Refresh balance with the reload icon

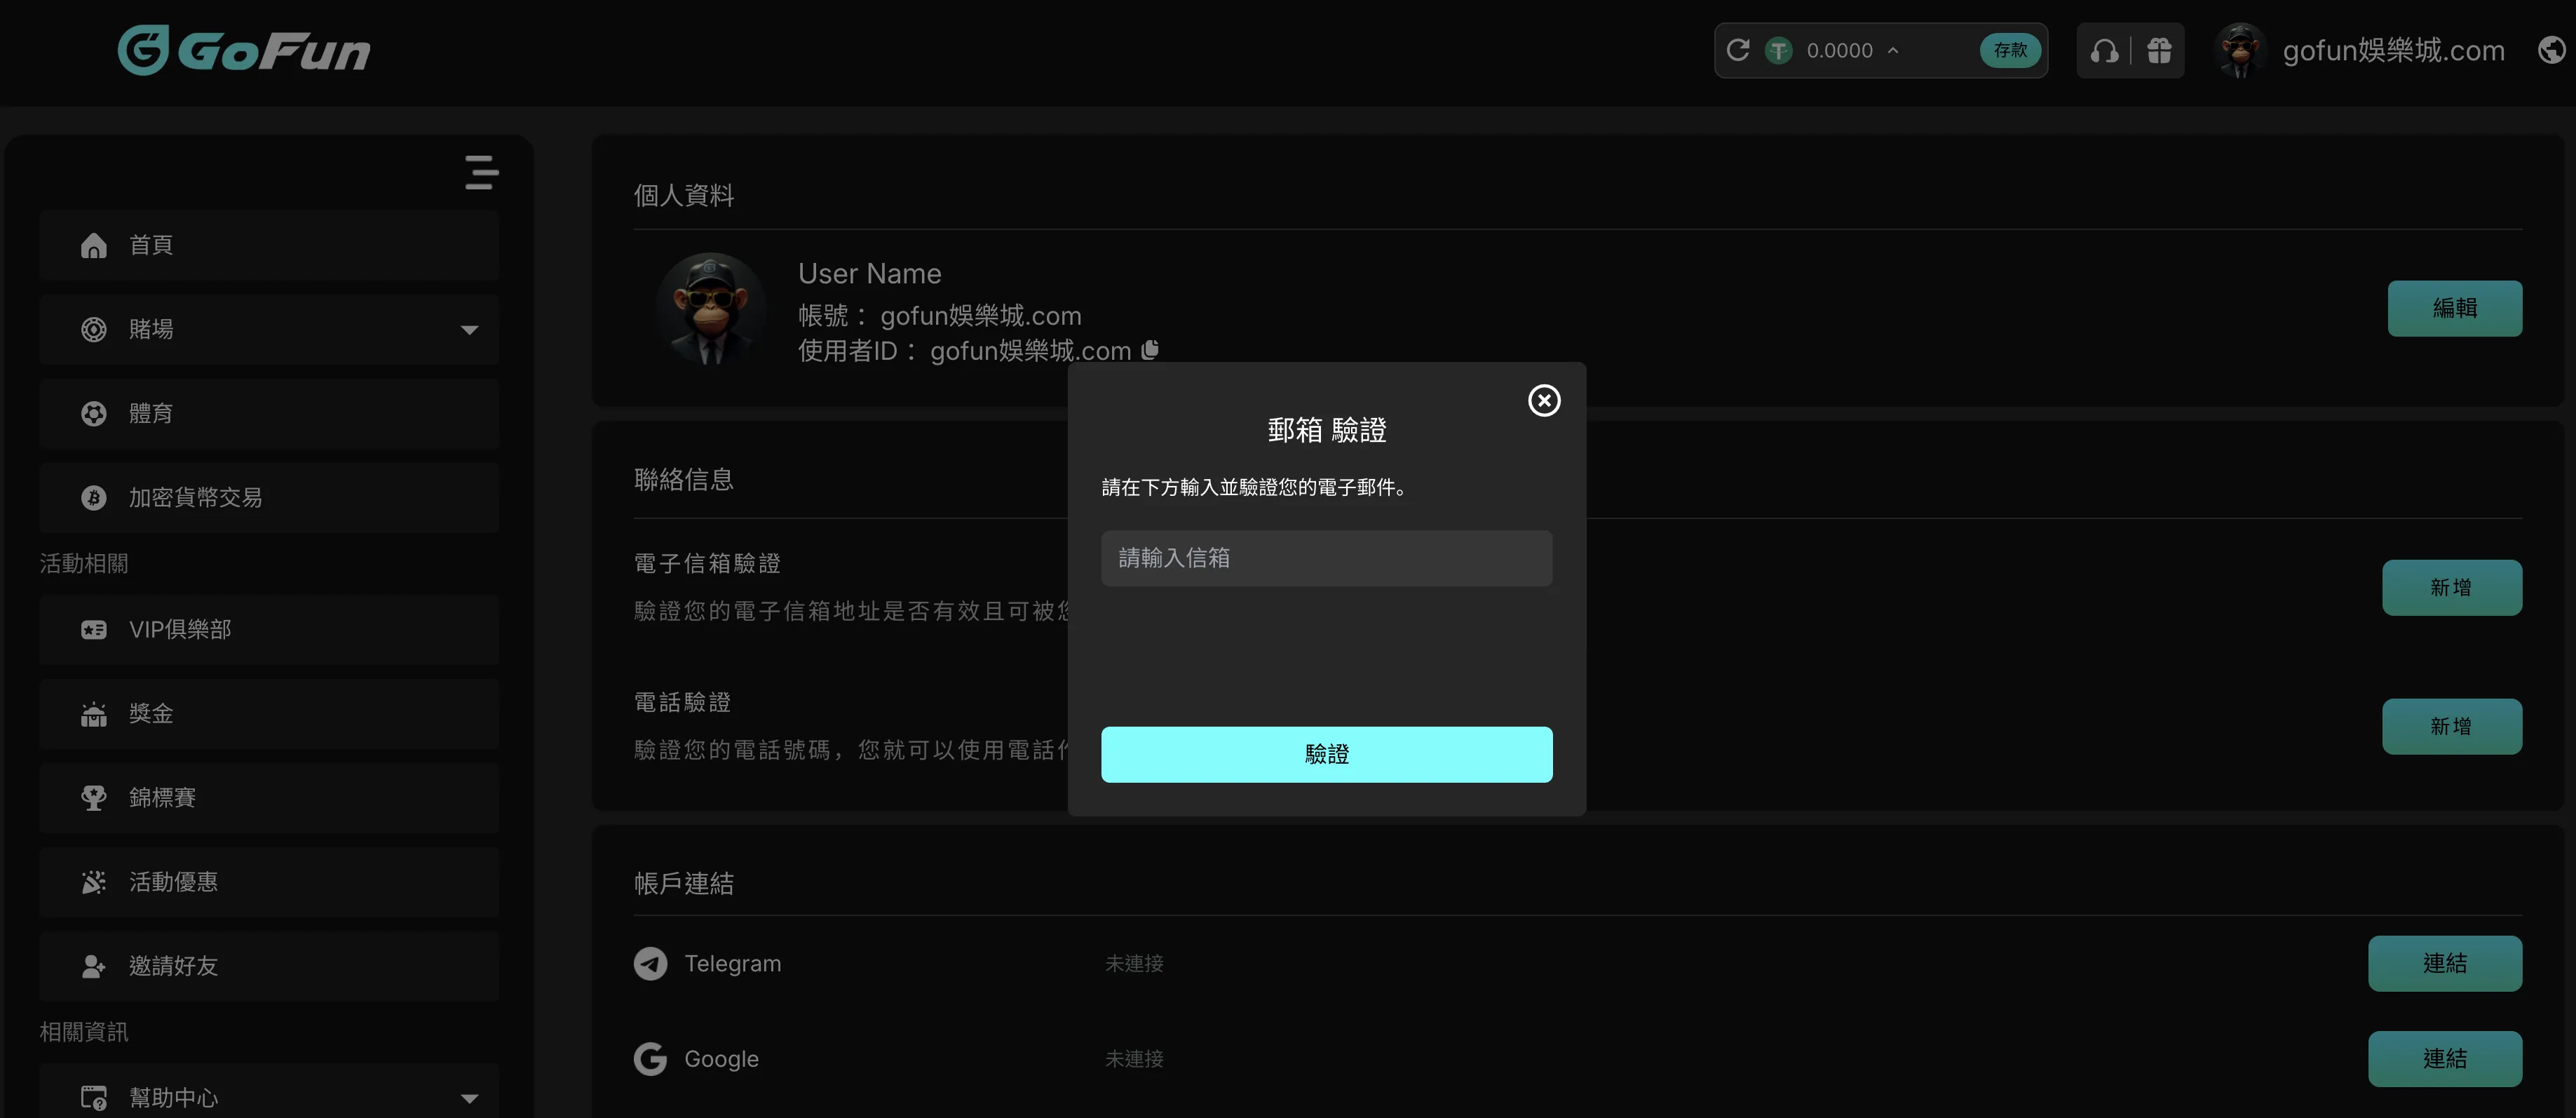(x=1738, y=50)
